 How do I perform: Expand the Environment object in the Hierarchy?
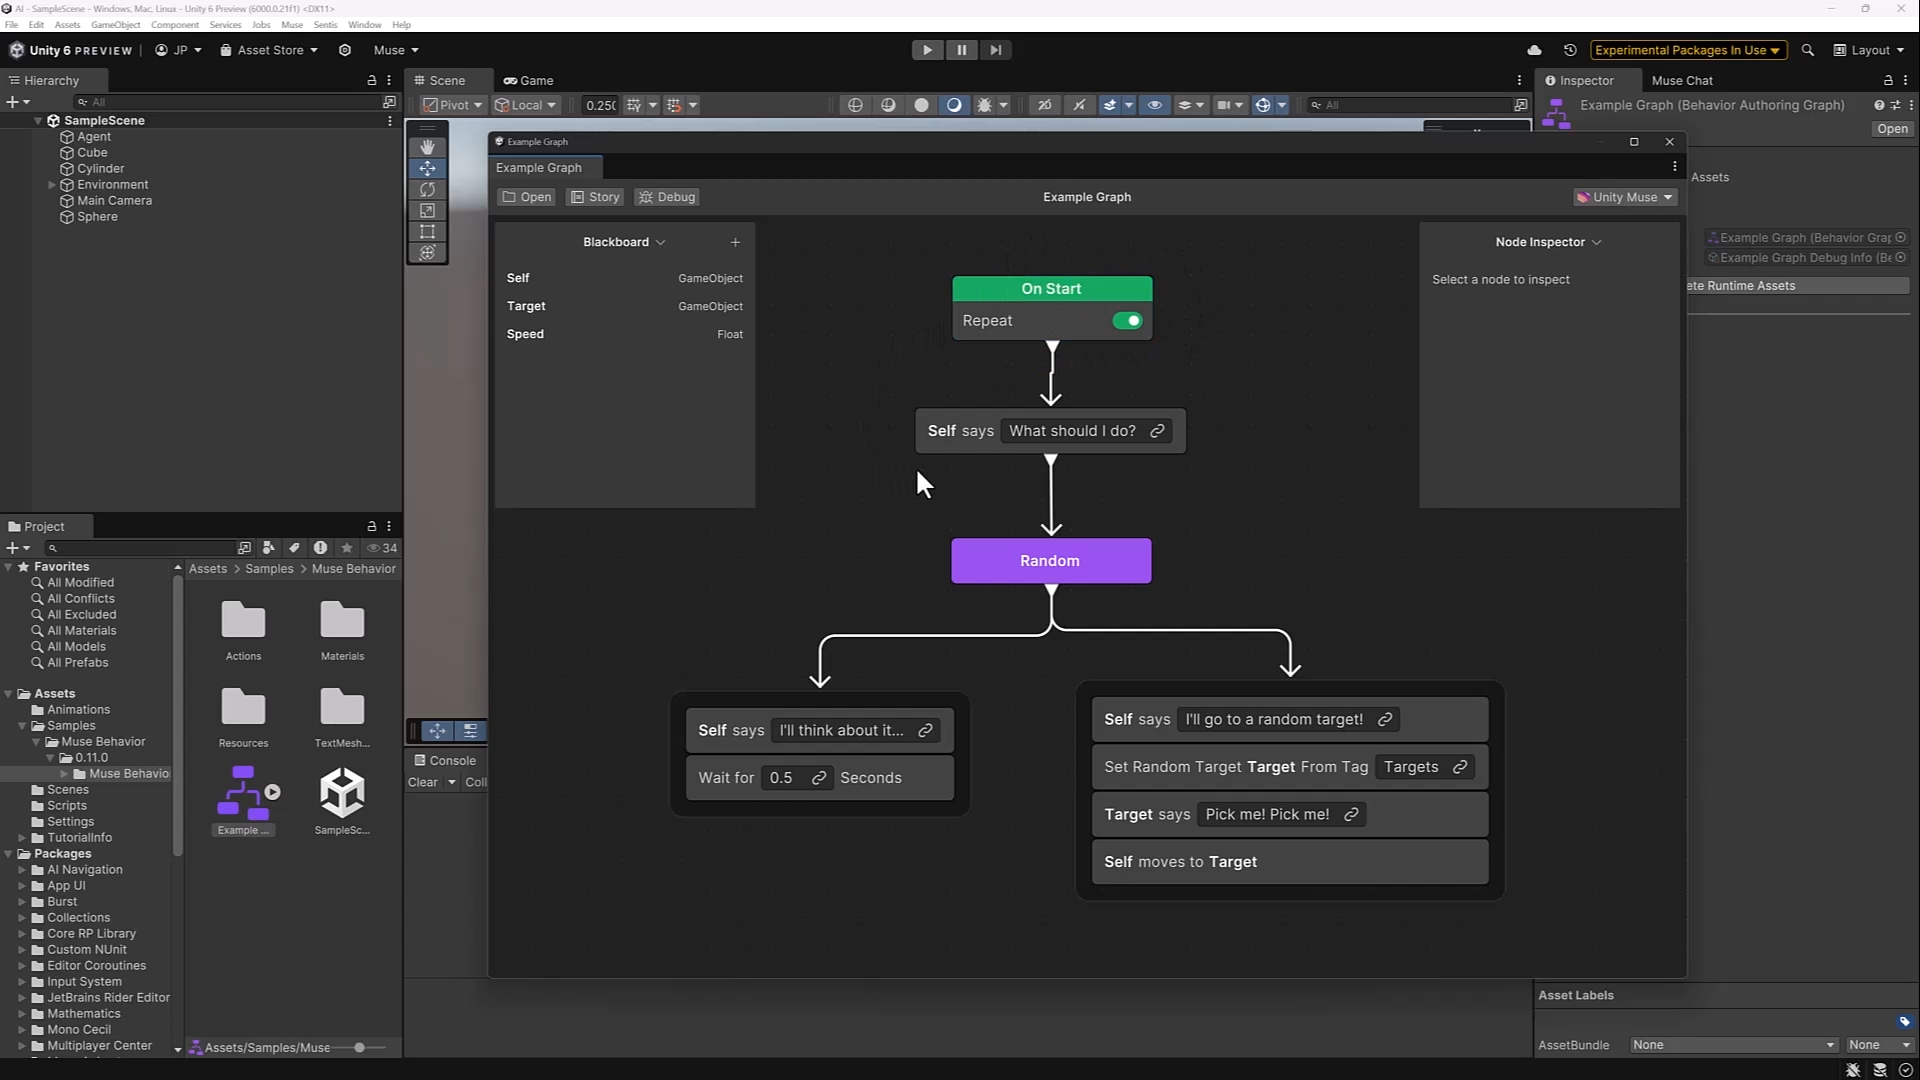click(52, 185)
